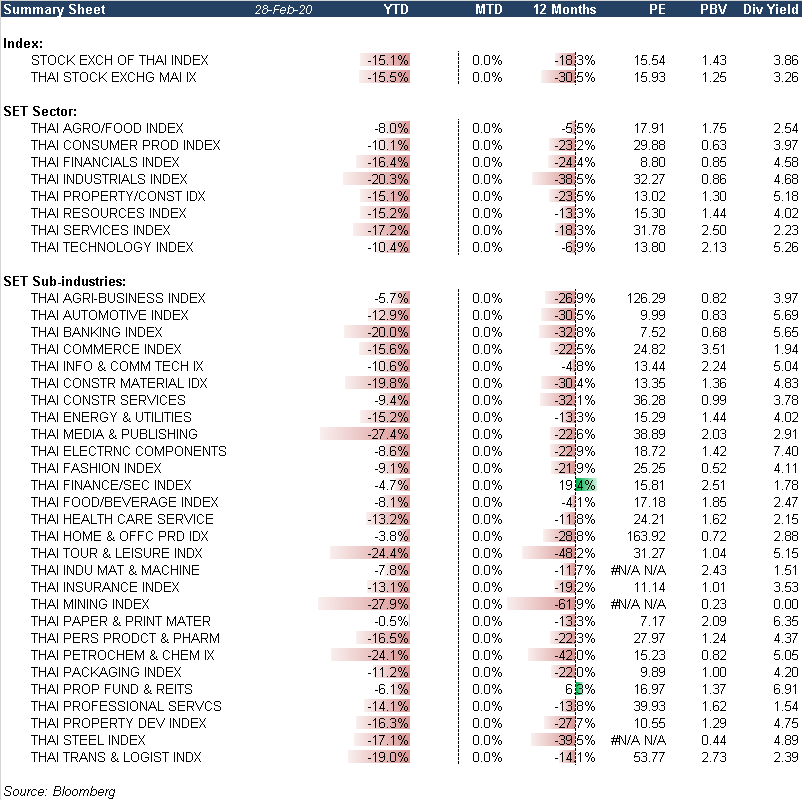Screen dimensions: 802x800
Task: Click THAI PROP FUND & REITS label
Action: (112, 689)
